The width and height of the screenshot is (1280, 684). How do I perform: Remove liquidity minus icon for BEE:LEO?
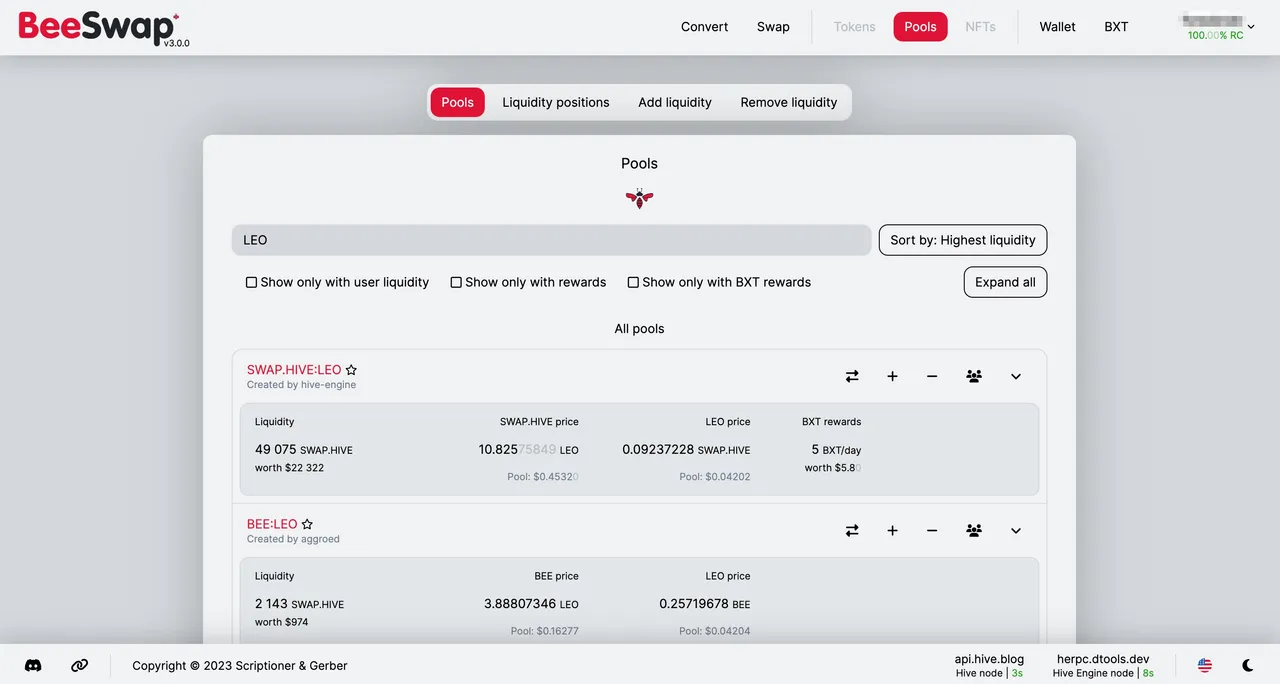coord(932,530)
